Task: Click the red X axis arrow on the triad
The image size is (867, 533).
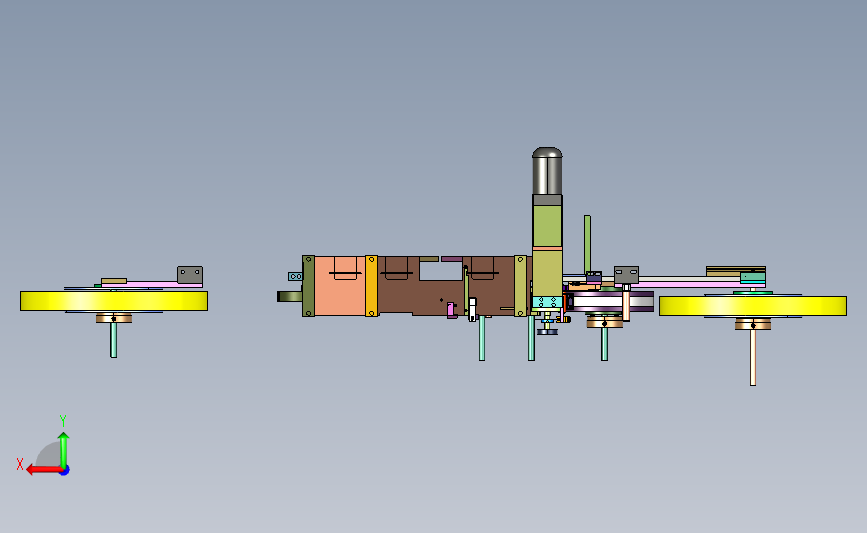Action: 44,469
